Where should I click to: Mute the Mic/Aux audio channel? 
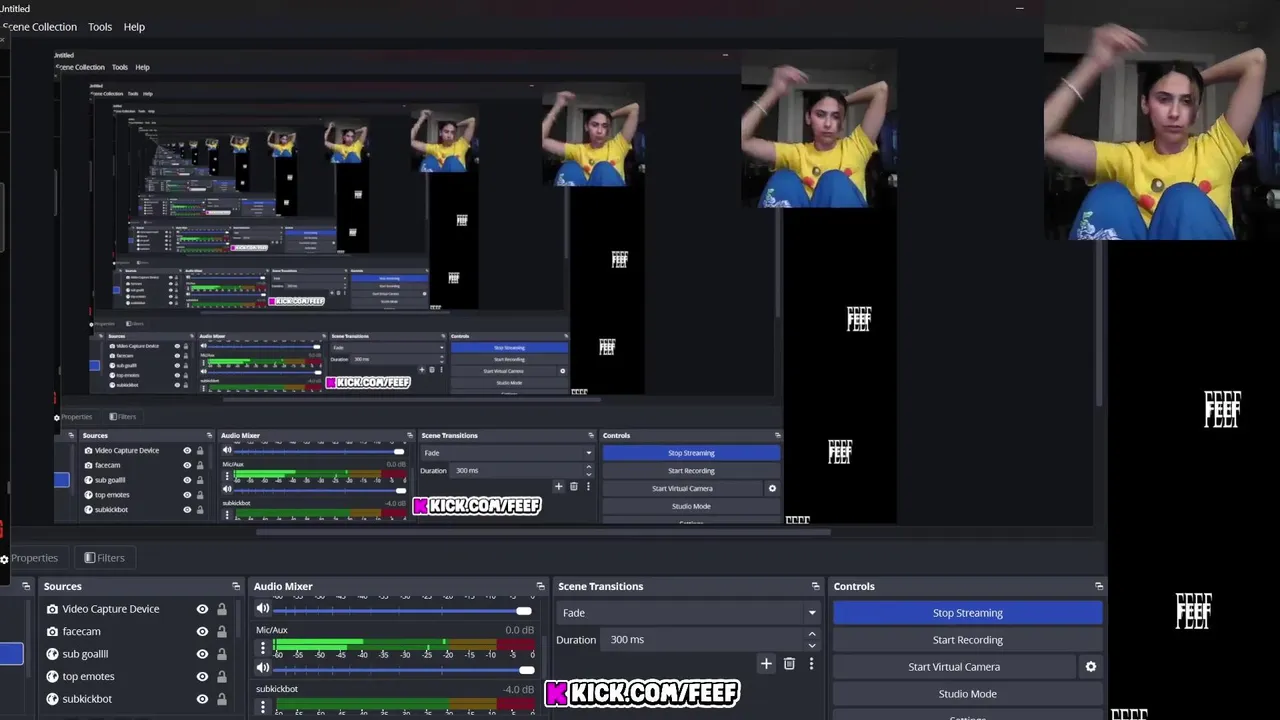263,667
